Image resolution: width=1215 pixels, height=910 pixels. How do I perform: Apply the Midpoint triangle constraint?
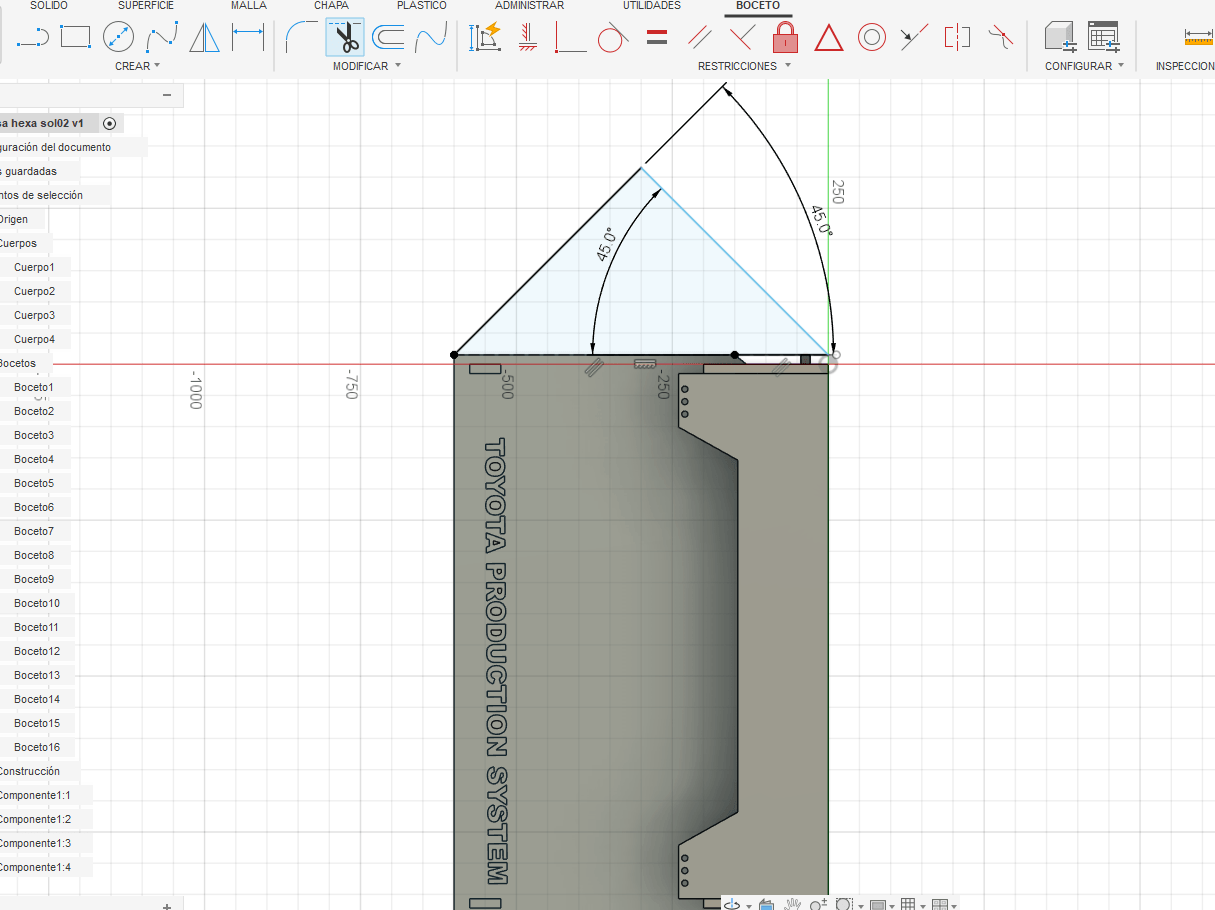(828, 39)
